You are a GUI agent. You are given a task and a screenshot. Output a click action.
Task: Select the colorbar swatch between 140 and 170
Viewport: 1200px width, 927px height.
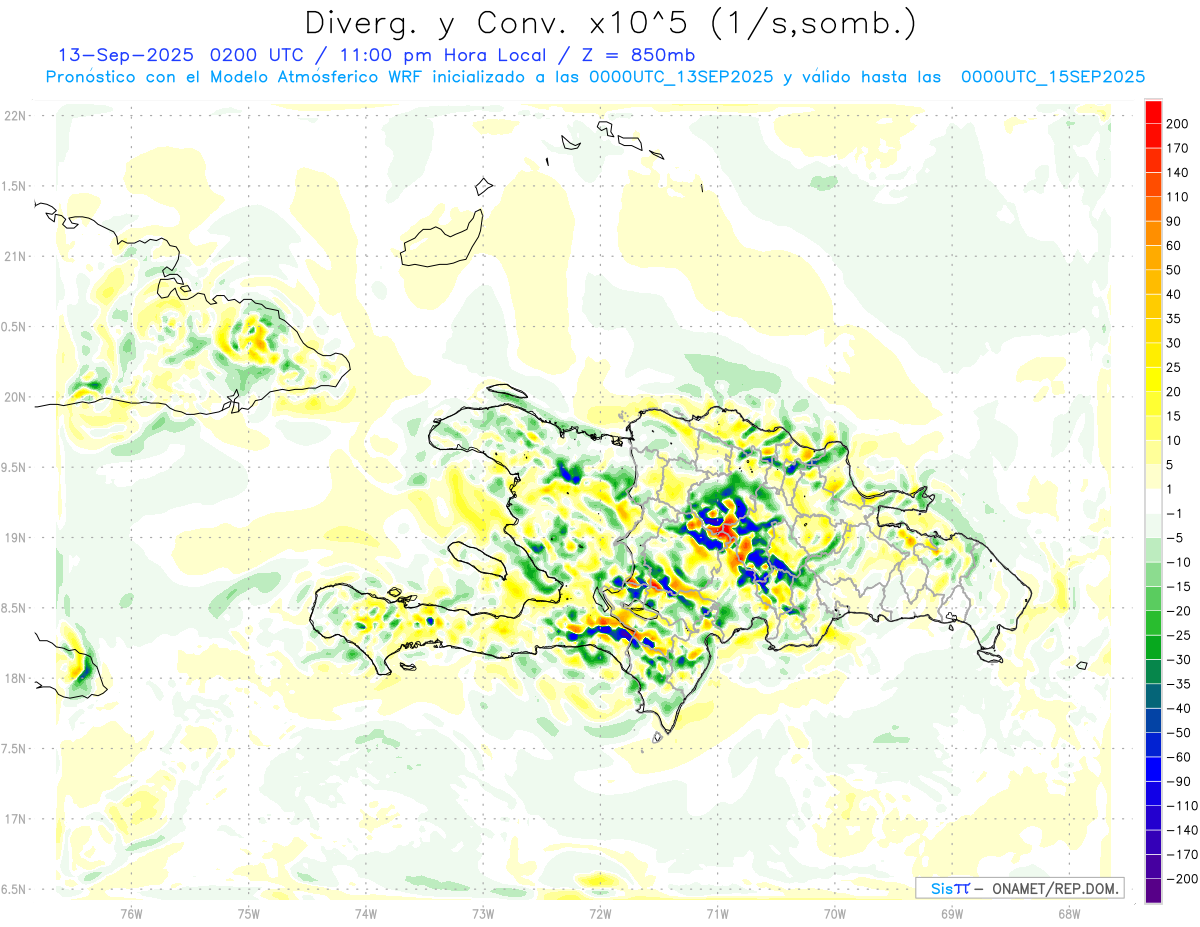tap(1153, 160)
